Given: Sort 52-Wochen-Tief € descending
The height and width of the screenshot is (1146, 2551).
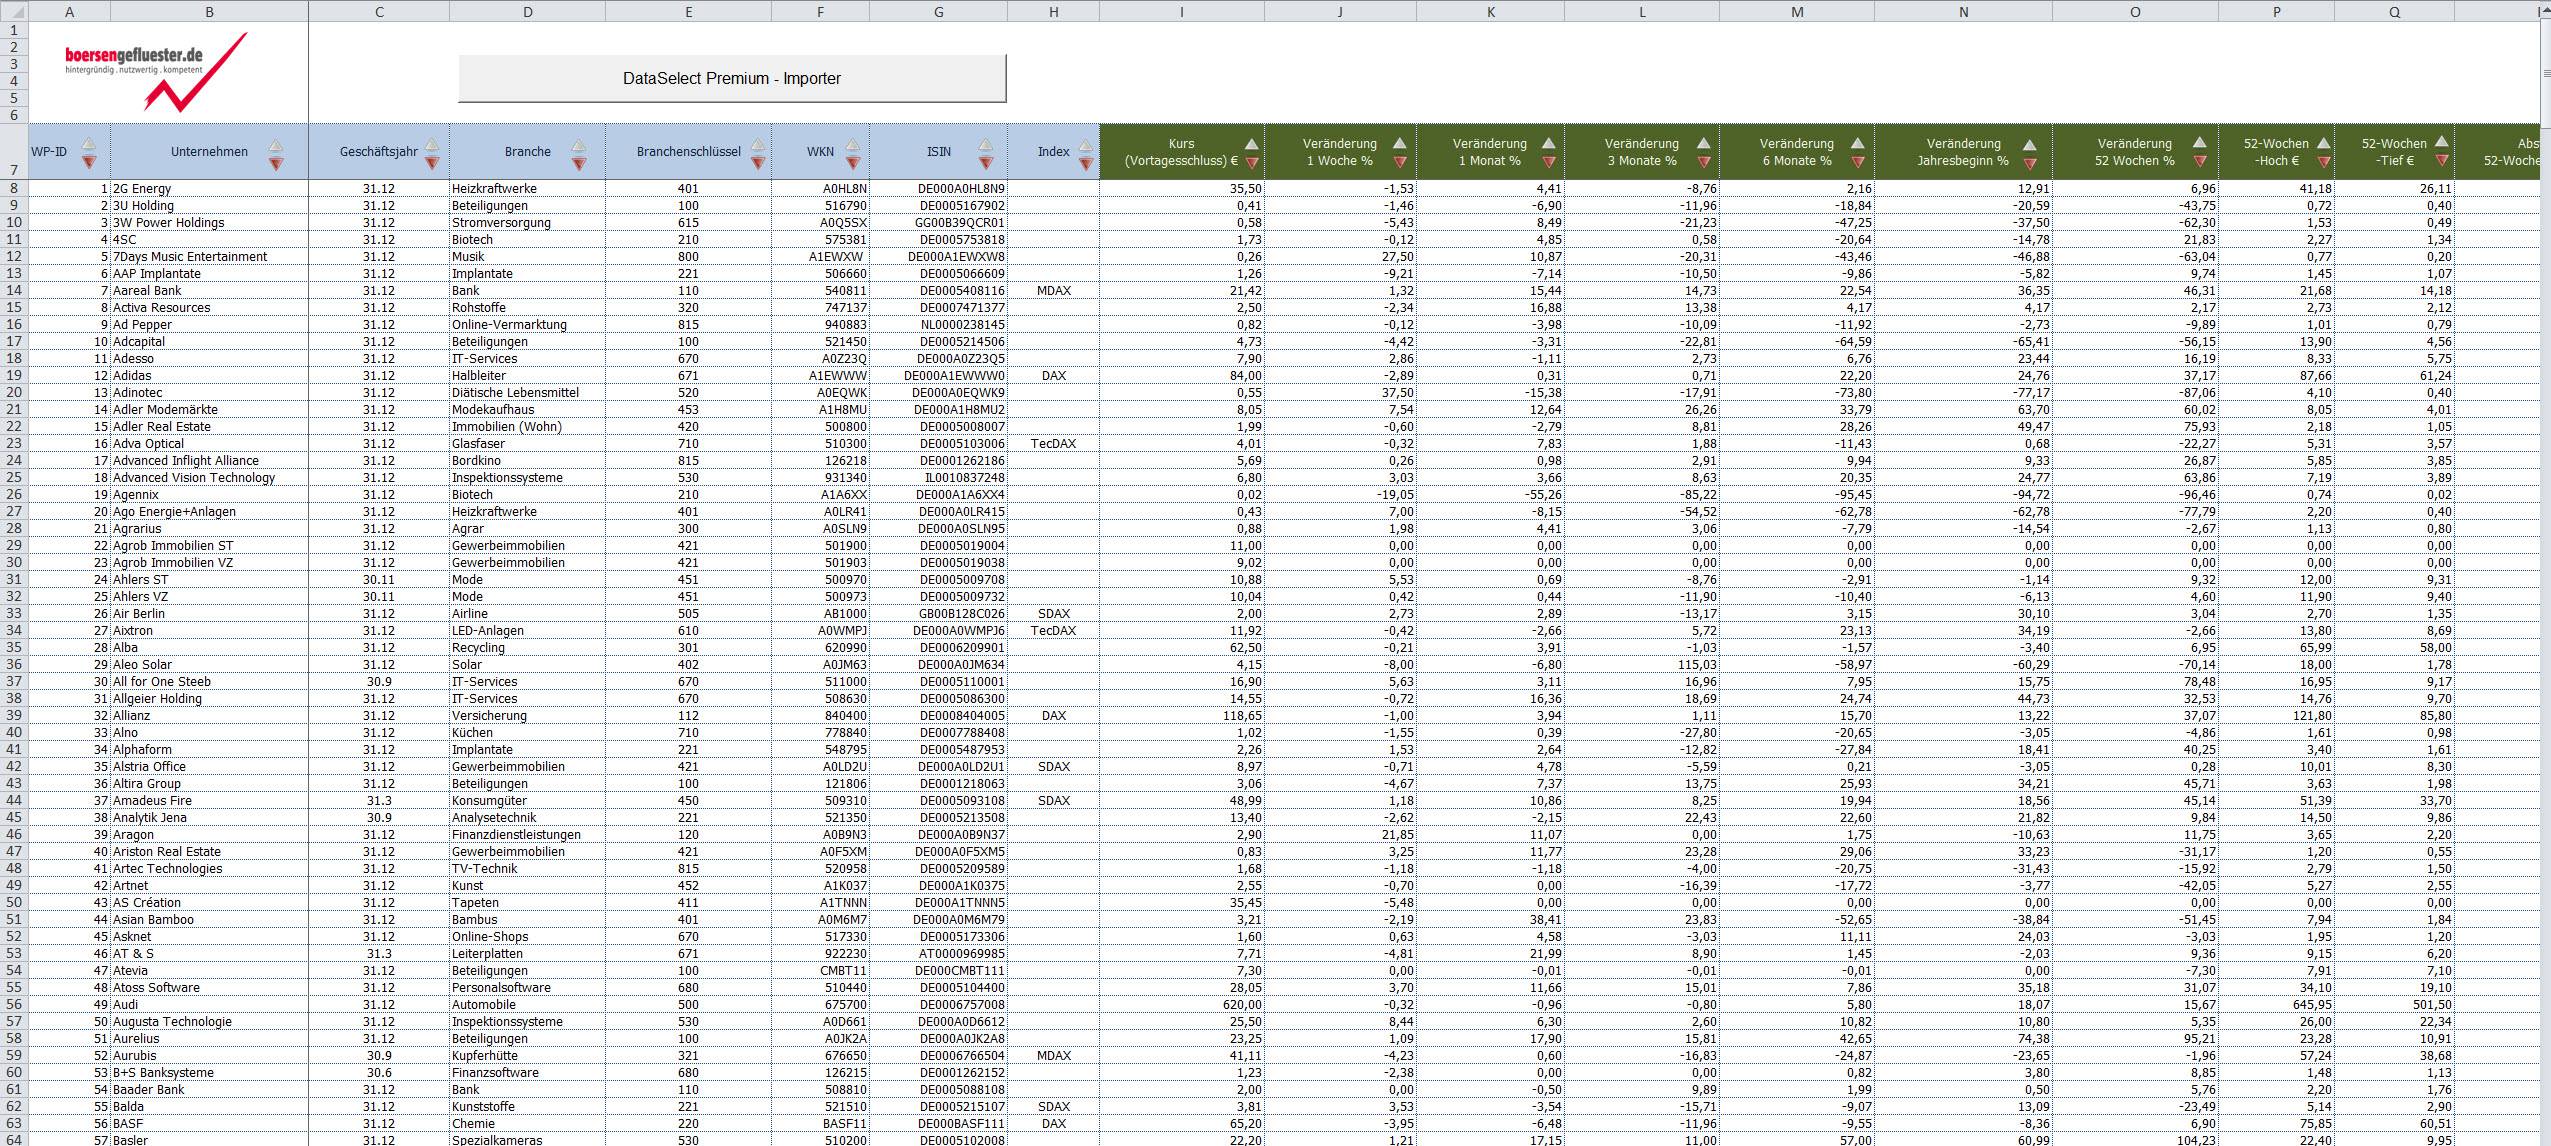Looking at the screenshot, I should click(x=2442, y=162).
